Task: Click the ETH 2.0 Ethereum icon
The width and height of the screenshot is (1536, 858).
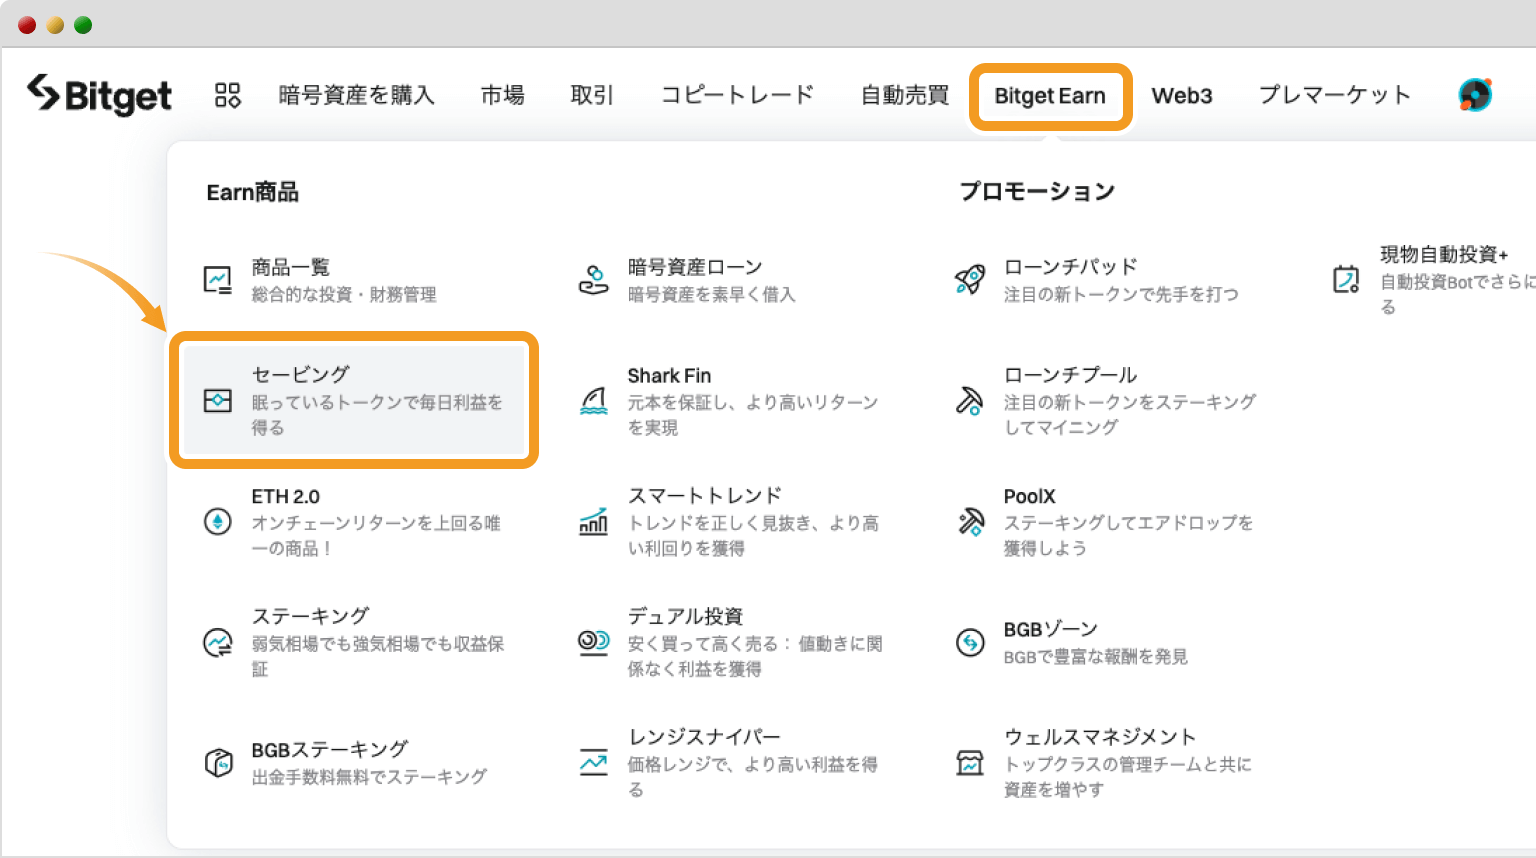Action: tap(218, 522)
